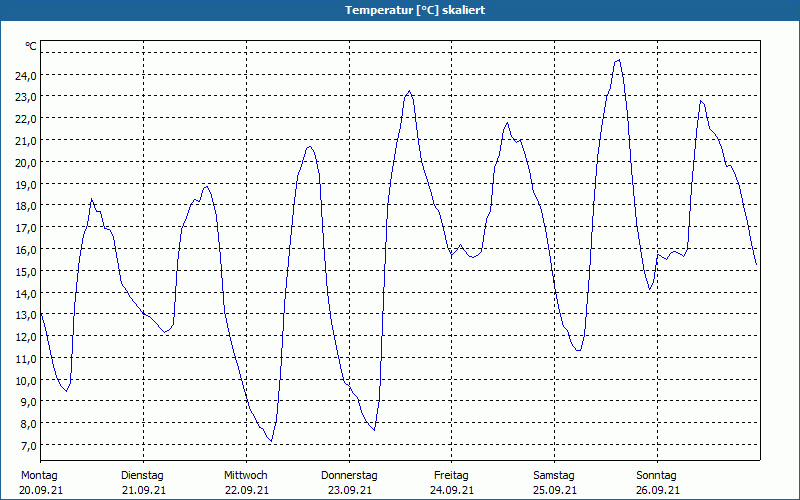The height and width of the screenshot is (500, 800).
Task: Select the 23.09.21 date label
Action: tap(349, 490)
